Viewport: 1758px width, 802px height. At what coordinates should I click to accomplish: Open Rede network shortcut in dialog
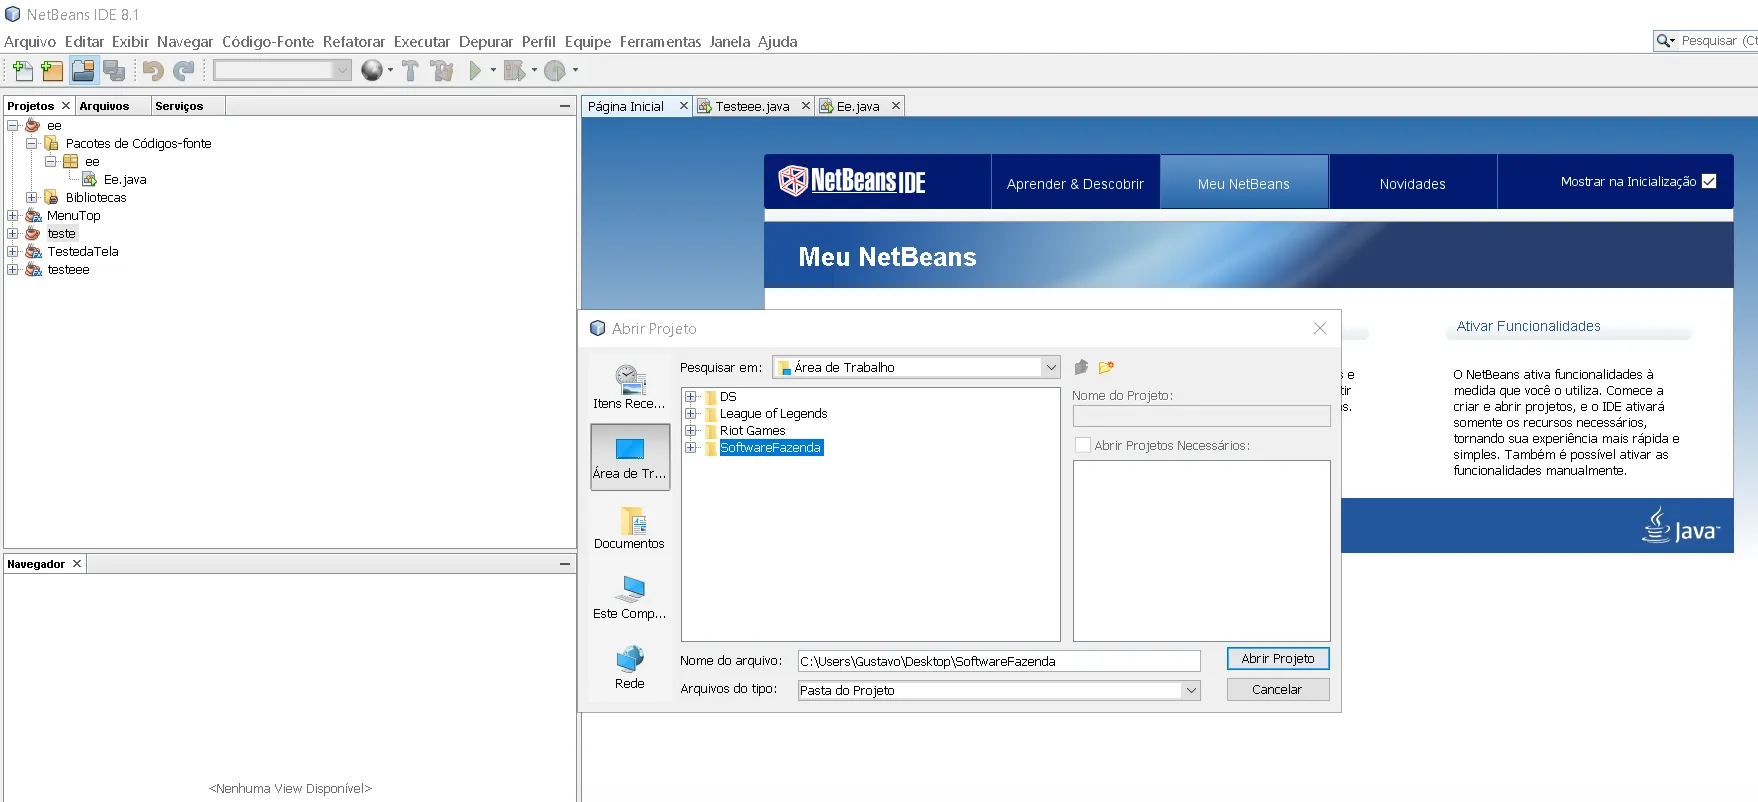click(629, 667)
